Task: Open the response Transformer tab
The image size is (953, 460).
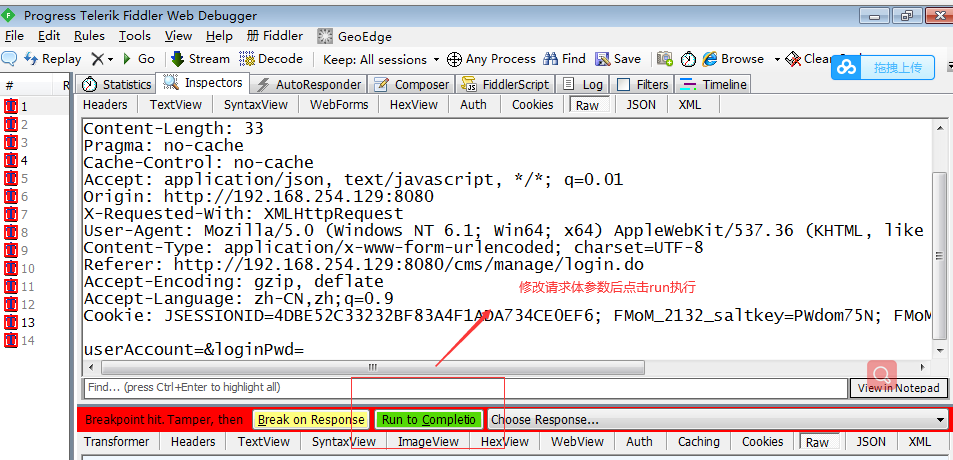Action: click(x=117, y=442)
